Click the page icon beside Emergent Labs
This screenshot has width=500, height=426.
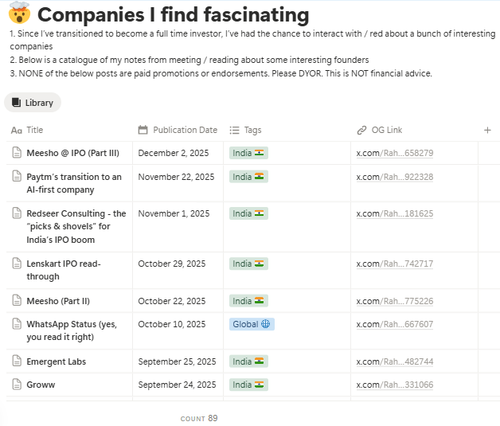(x=17, y=361)
